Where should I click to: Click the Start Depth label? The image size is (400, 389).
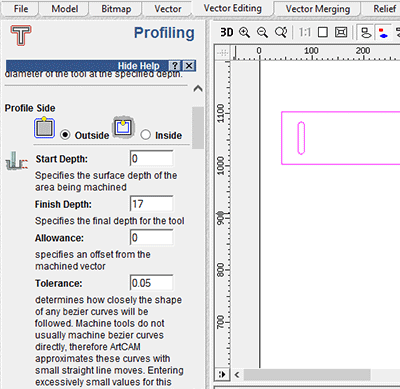[62, 159]
